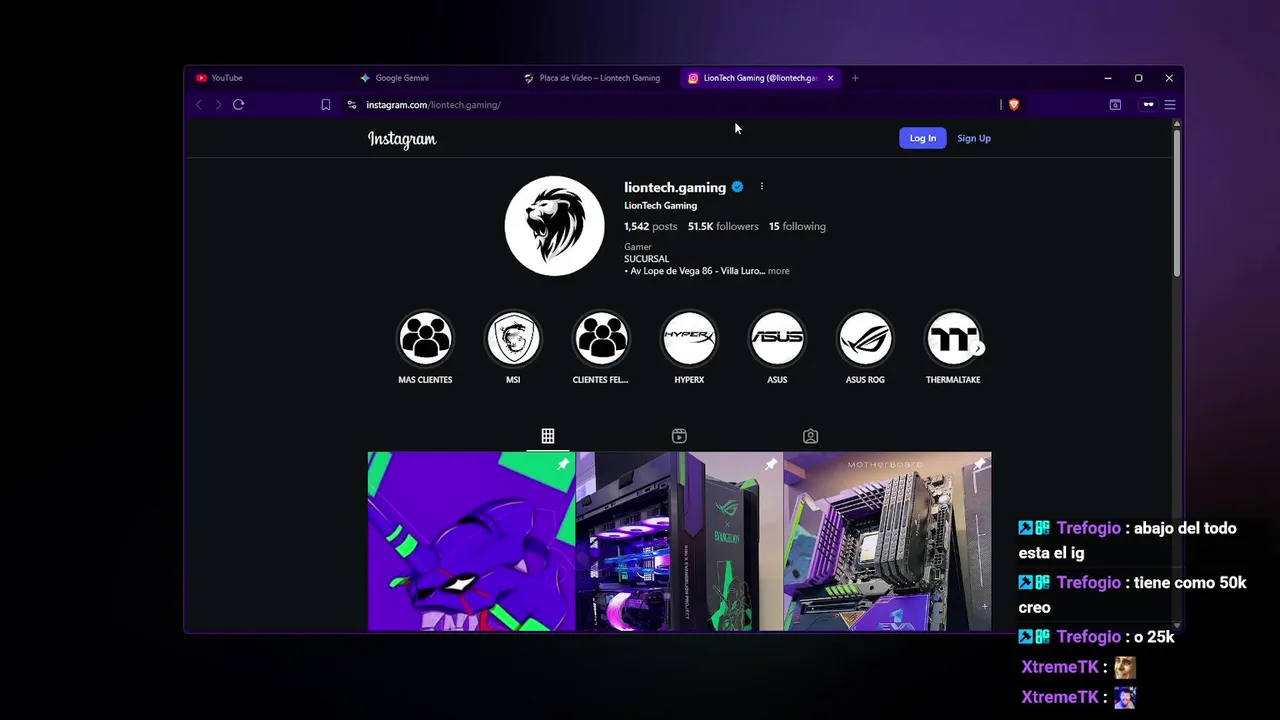Open the sidebar panel icon in toolbar
1280x720 pixels.
(x=1115, y=104)
